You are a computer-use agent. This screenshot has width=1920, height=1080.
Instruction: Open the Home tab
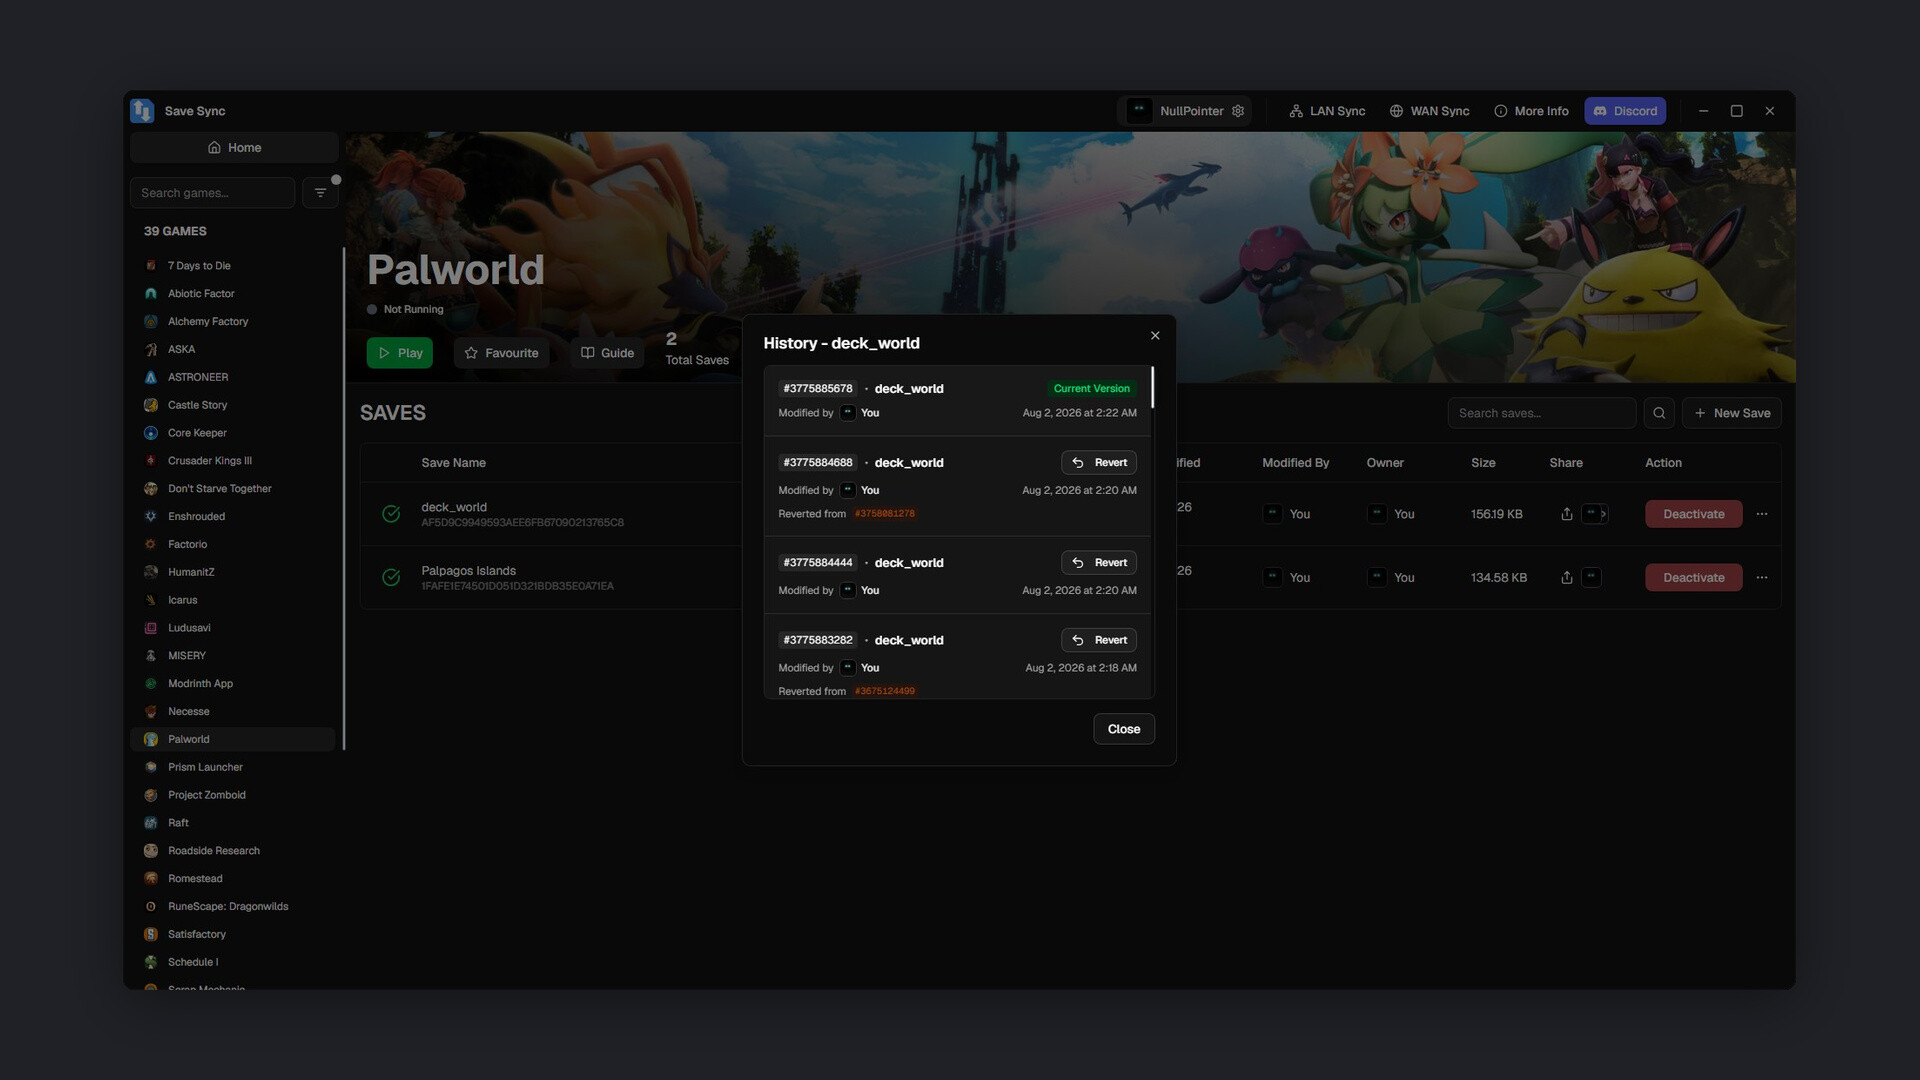coord(234,148)
